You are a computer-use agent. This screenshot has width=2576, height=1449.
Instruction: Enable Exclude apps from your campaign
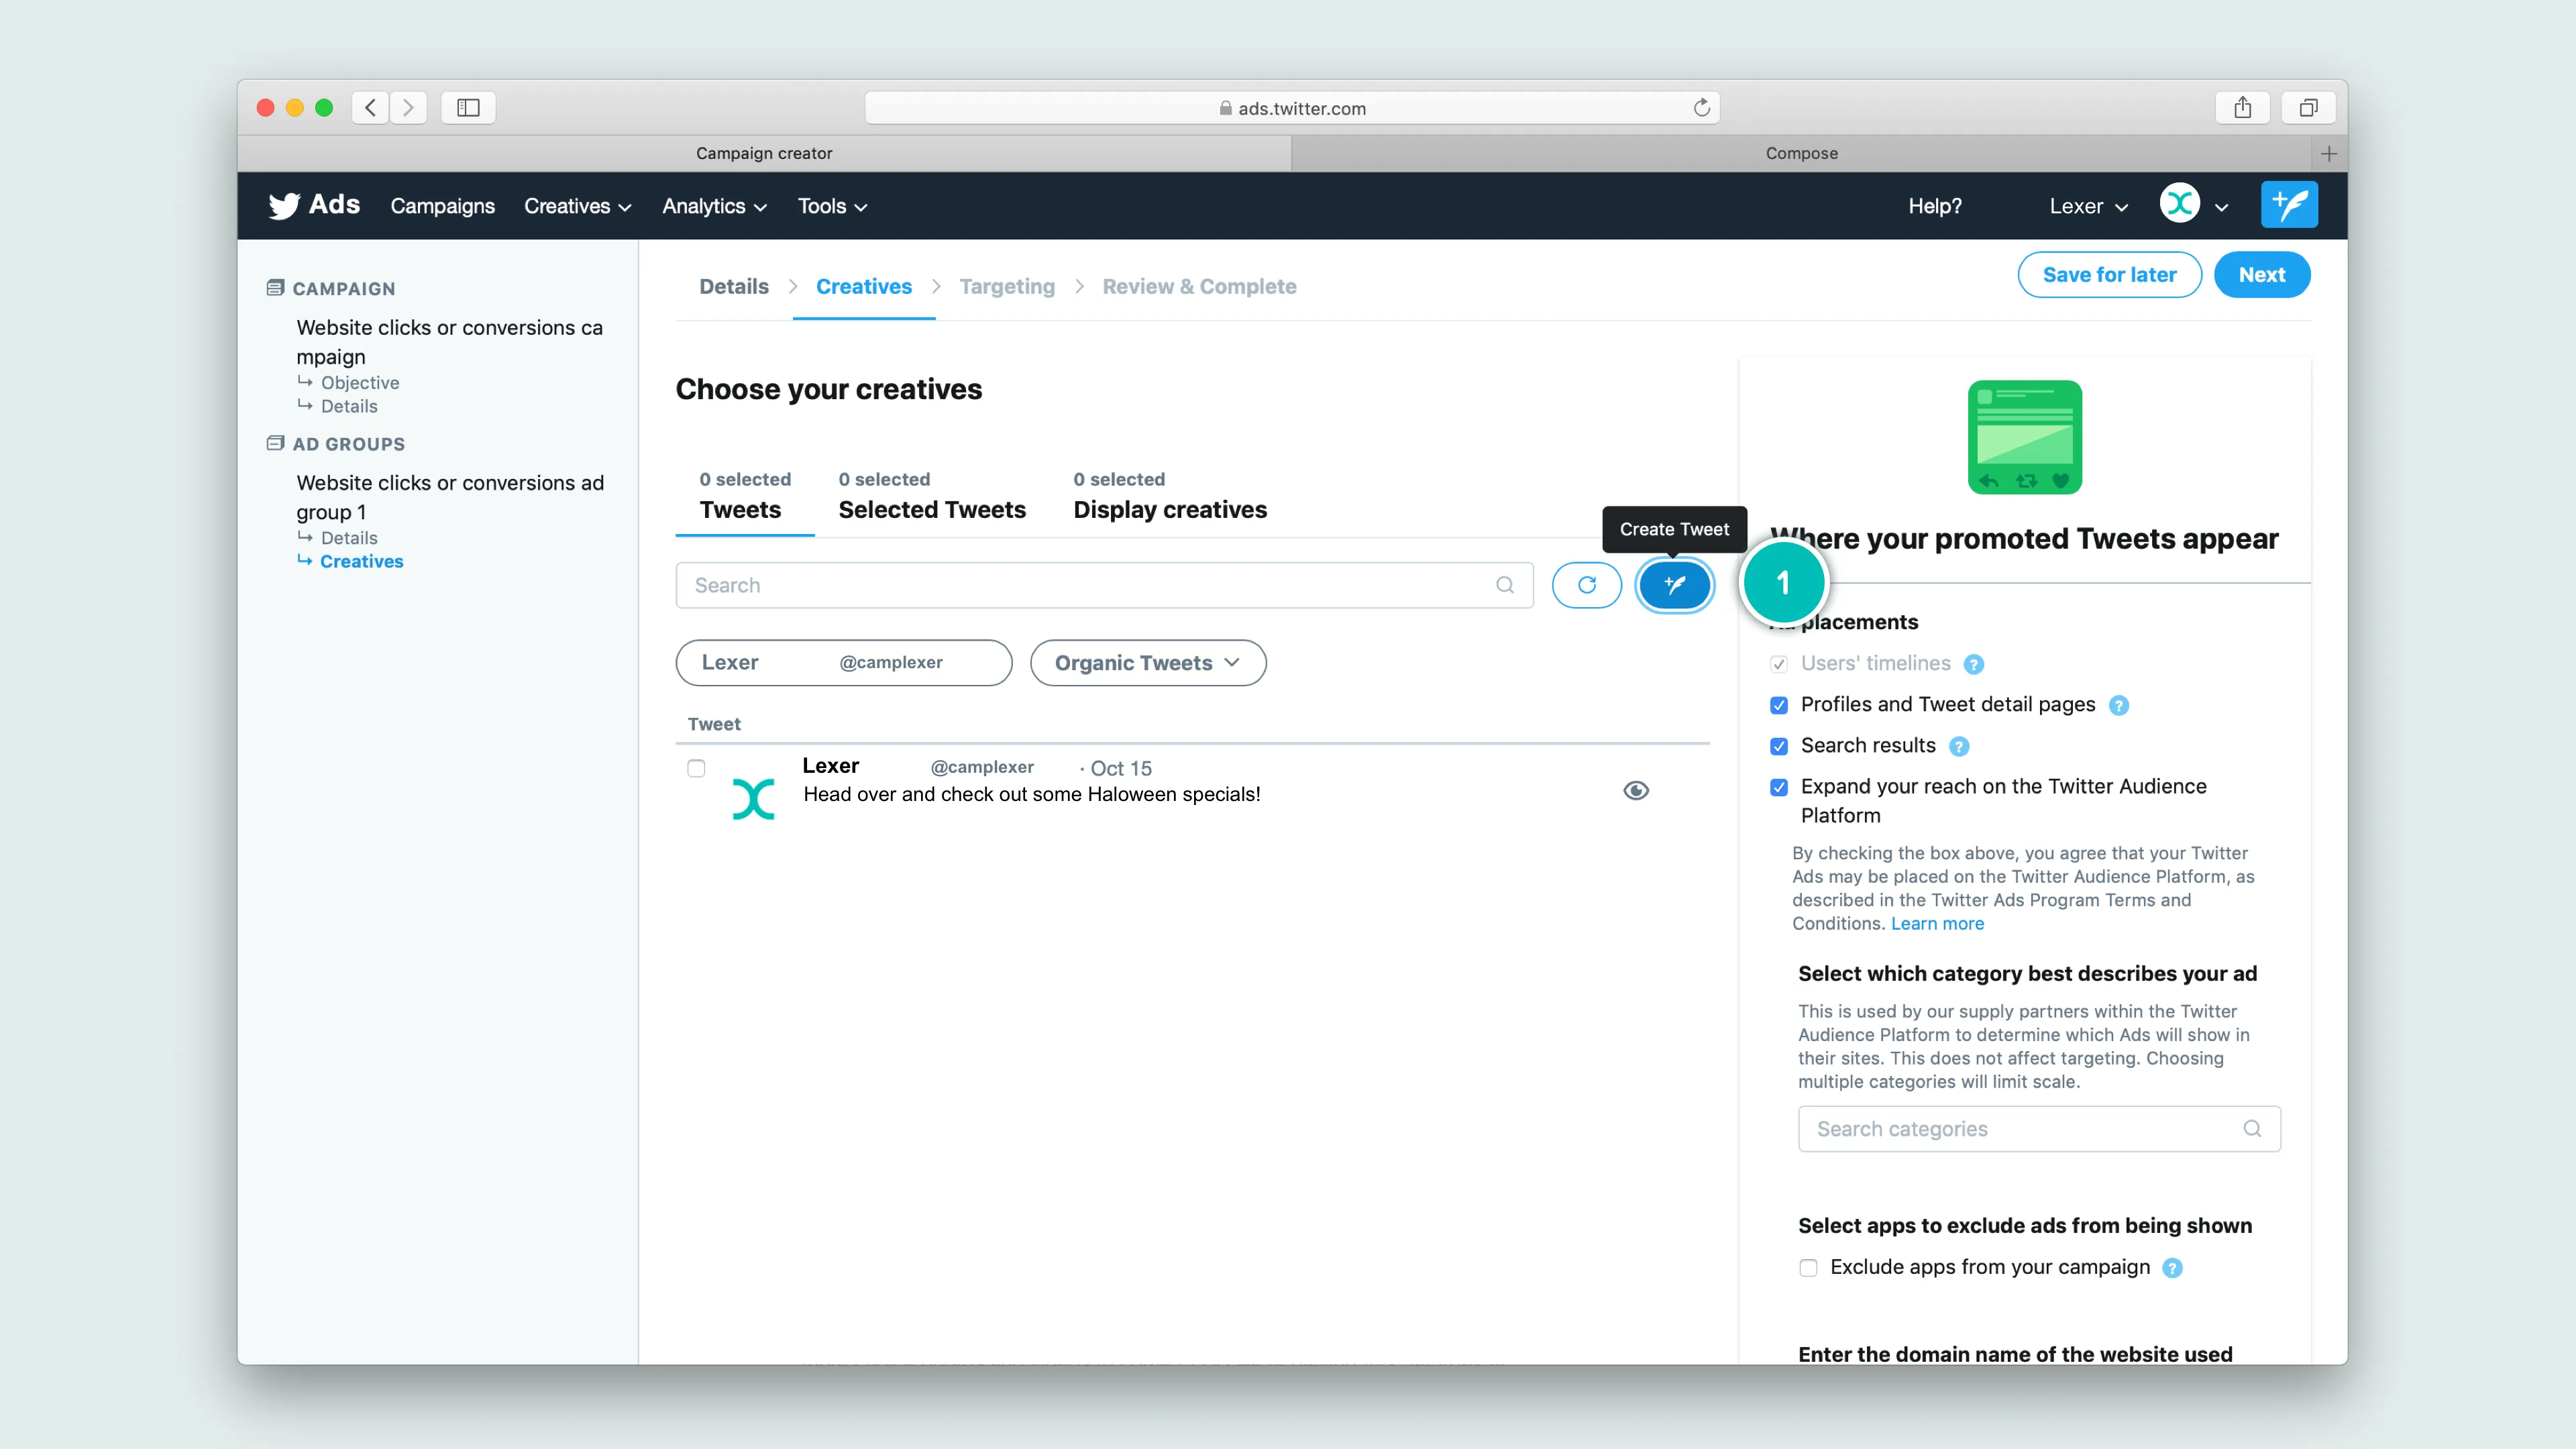click(1808, 1268)
